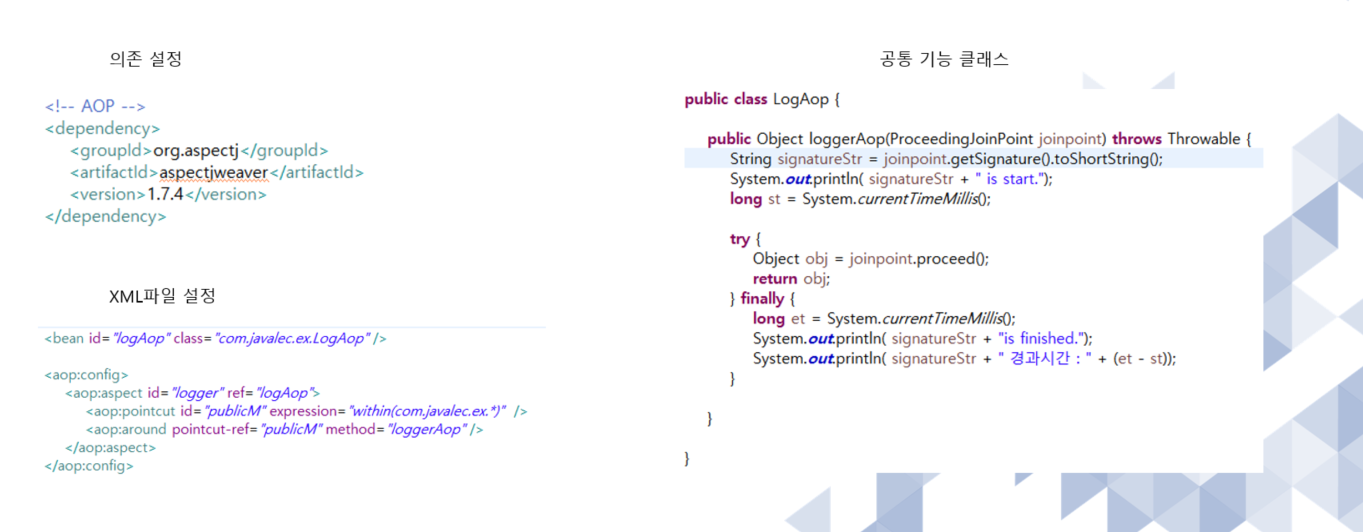The height and width of the screenshot is (532, 1363).
Task: Click the aop:aspect id="logger" line
Action: tap(192, 393)
